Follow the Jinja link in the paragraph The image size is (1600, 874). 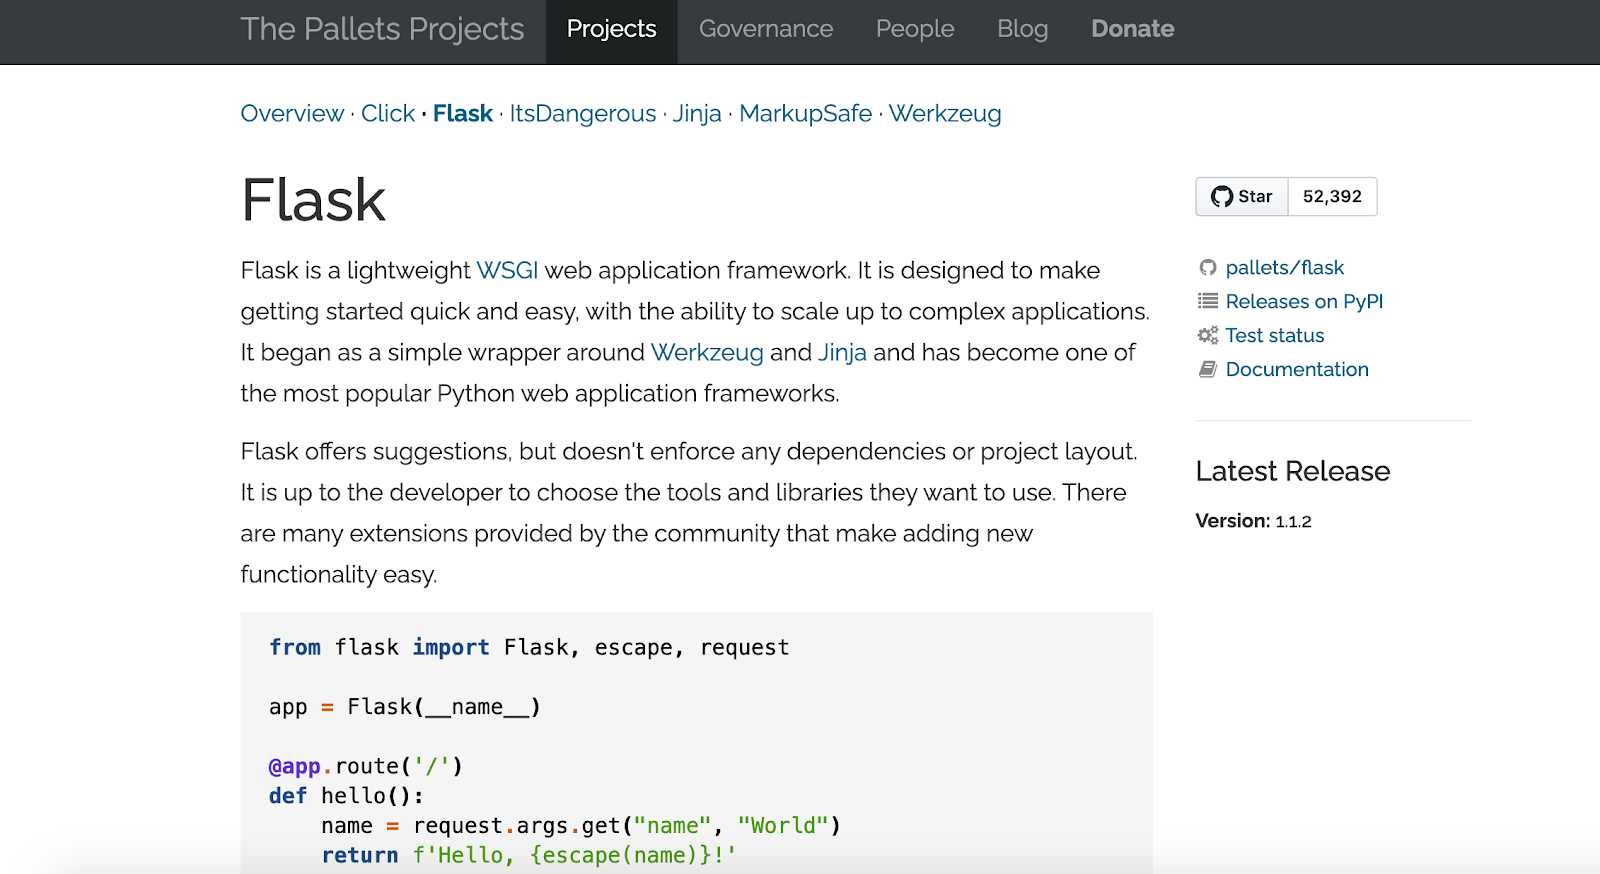point(842,352)
